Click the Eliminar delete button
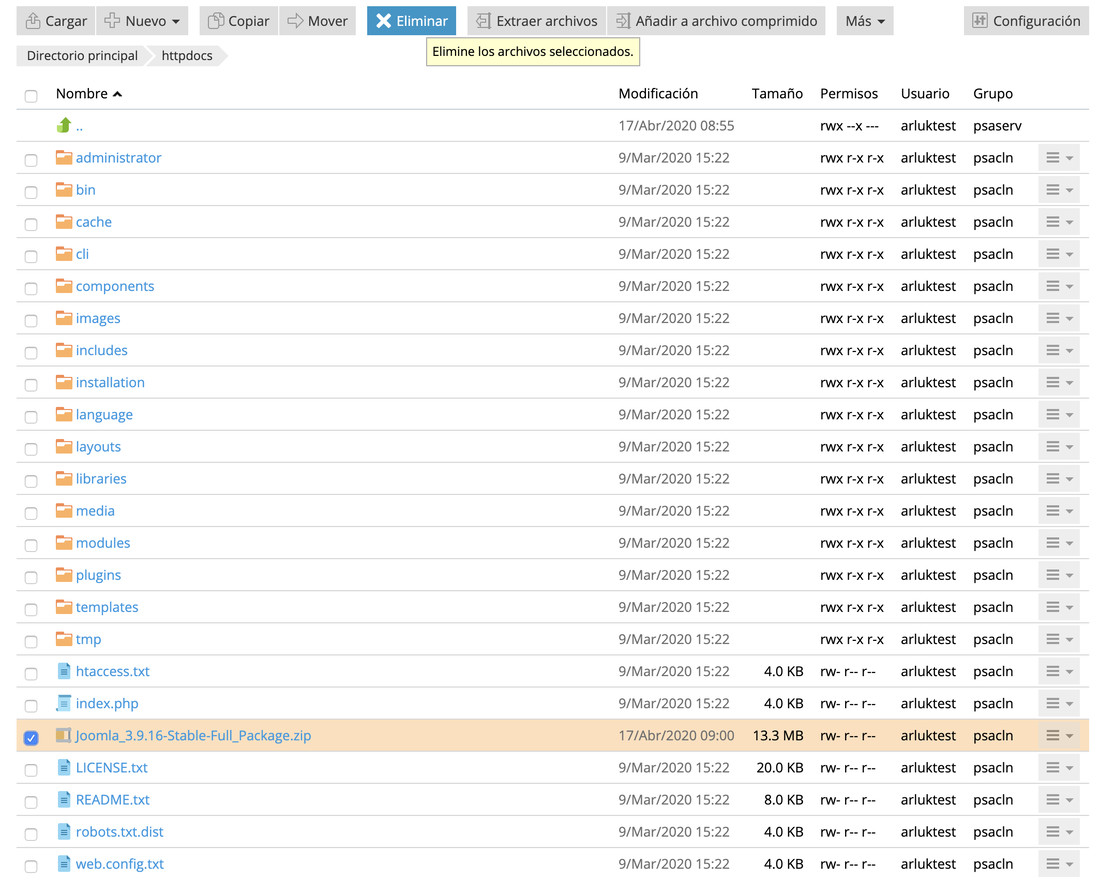Viewport: 1100px width, 891px height. (x=411, y=21)
